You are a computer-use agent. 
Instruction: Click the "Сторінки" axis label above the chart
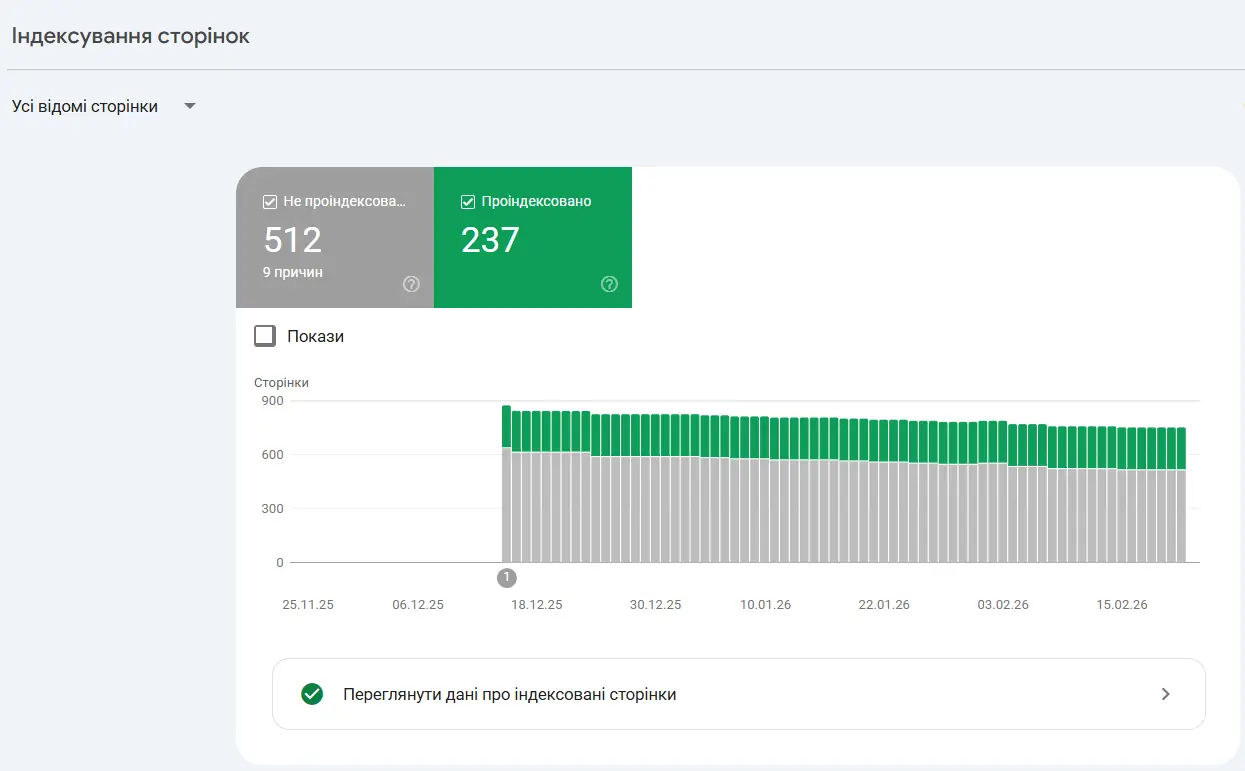(281, 382)
